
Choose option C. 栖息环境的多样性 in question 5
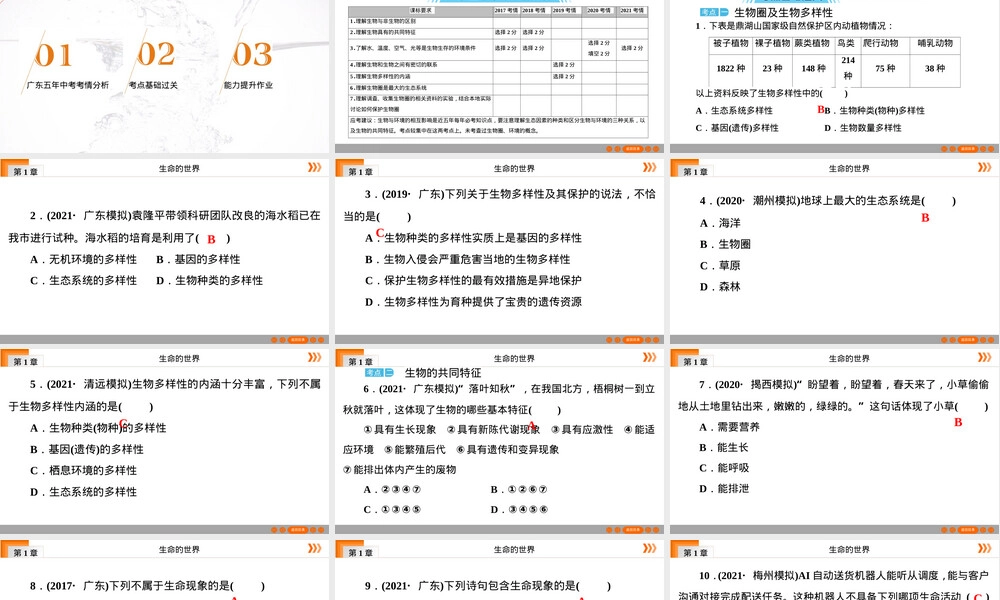point(84,471)
